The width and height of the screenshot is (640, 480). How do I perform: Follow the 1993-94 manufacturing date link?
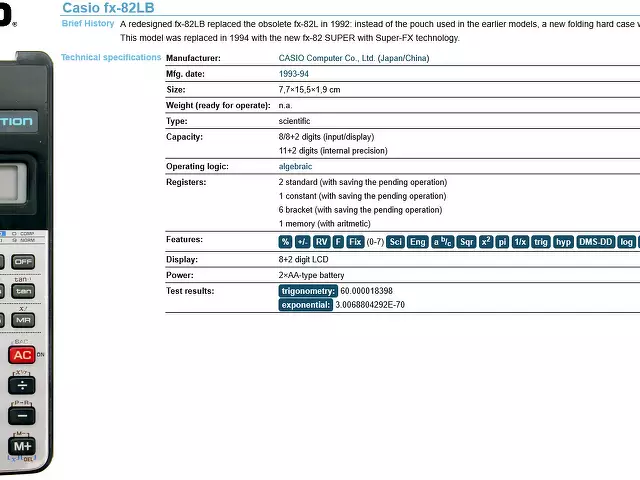[293, 74]
